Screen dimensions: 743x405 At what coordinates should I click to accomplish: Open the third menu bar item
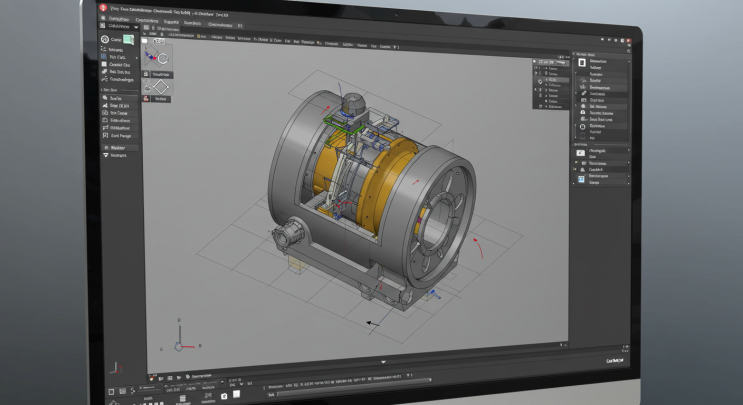pyautogui.click(x=171, y=22)
